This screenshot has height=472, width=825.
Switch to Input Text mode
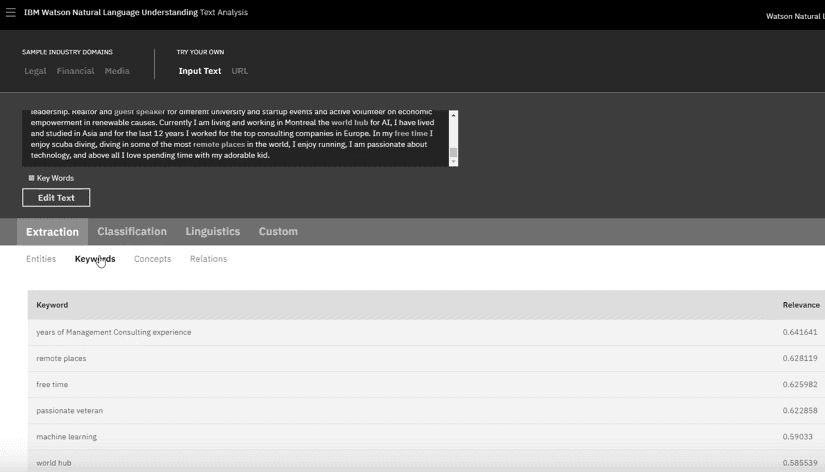[x=200, y=71]
